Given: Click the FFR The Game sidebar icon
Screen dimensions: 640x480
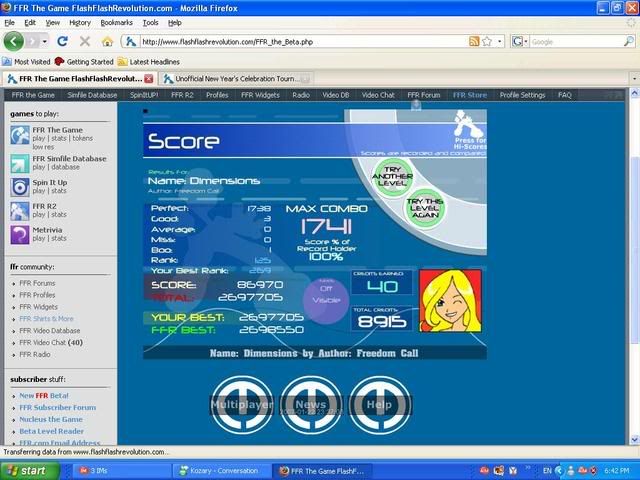Looking at the screenshot, I should 20,135.
